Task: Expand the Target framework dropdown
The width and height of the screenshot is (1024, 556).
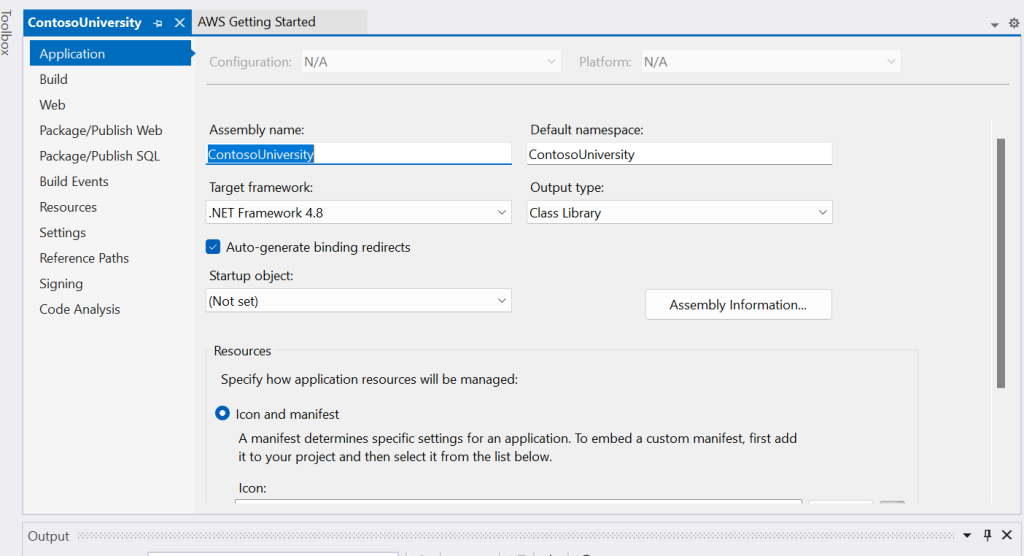Action: pos(359,212)
